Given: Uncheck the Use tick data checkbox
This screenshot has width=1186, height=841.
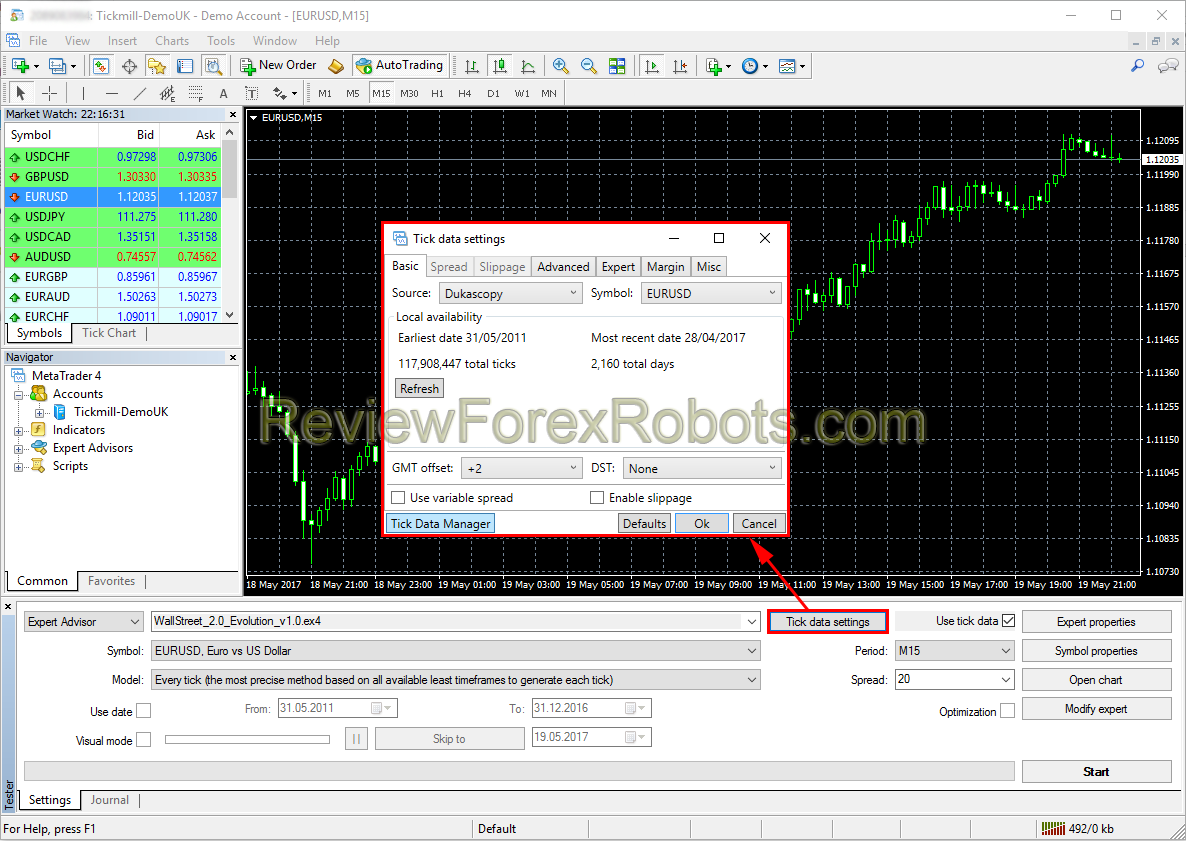Looking at the screenshot, I should click(1008, 621).
